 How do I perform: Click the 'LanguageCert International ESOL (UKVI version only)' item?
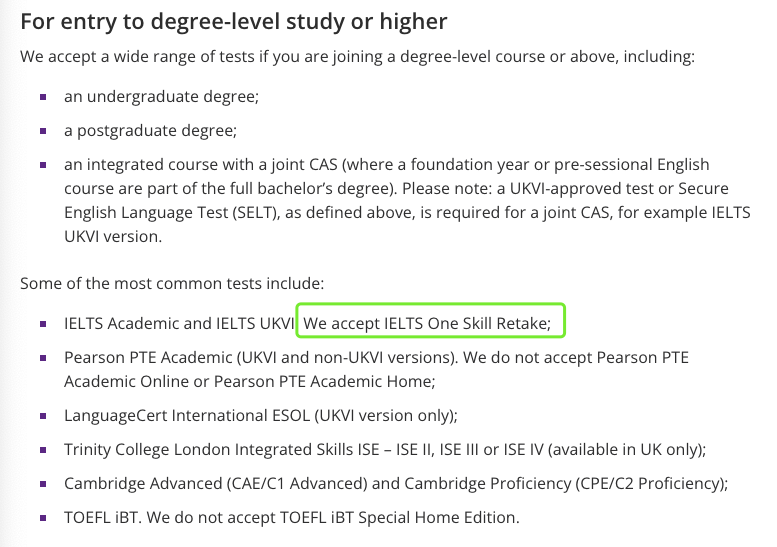(261, 415)
